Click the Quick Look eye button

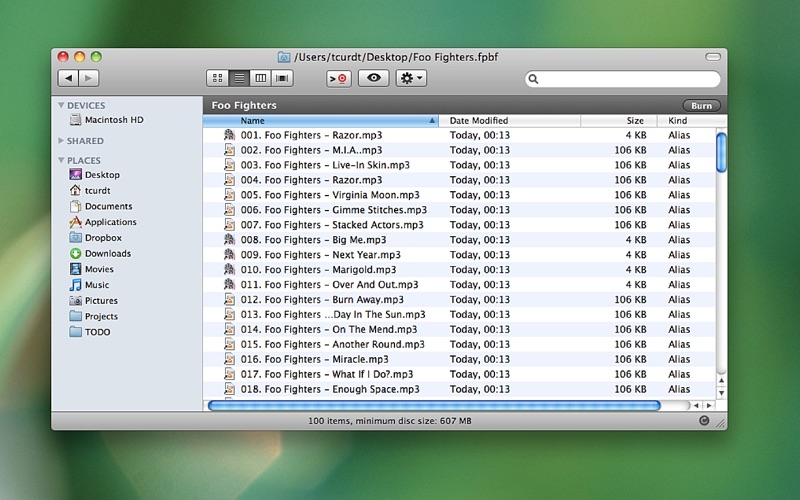(x=373, y=78)
